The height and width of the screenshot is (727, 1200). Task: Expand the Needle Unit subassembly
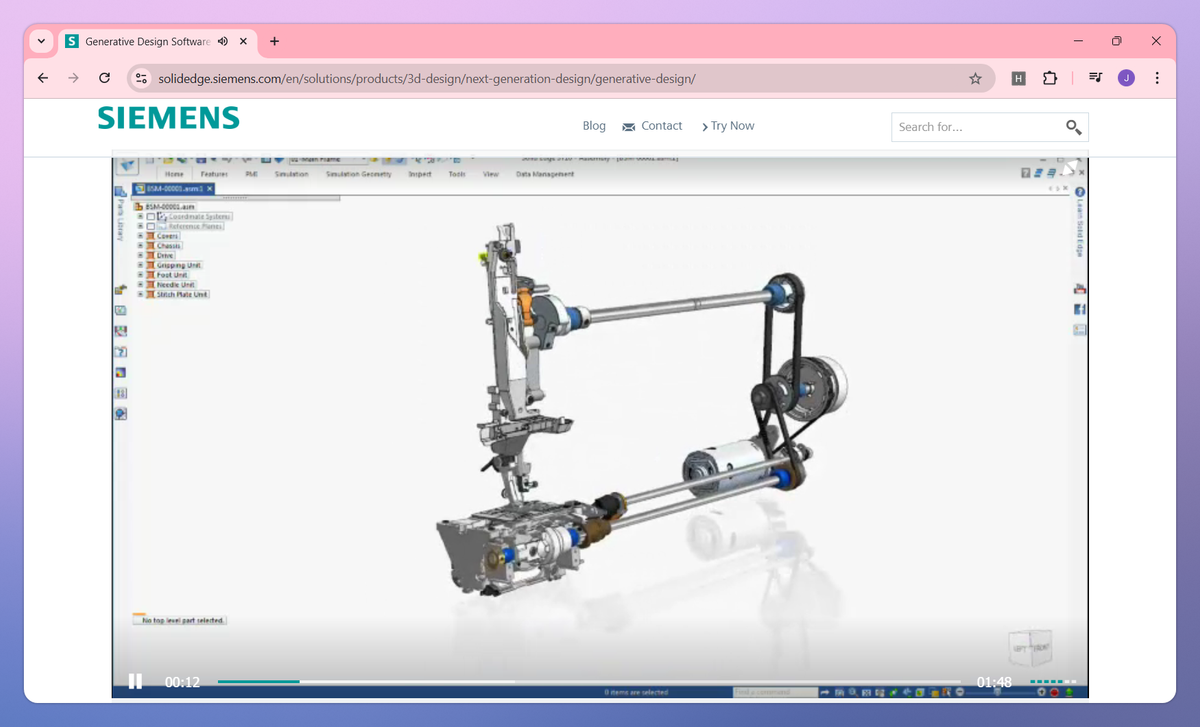pos(140,285)
